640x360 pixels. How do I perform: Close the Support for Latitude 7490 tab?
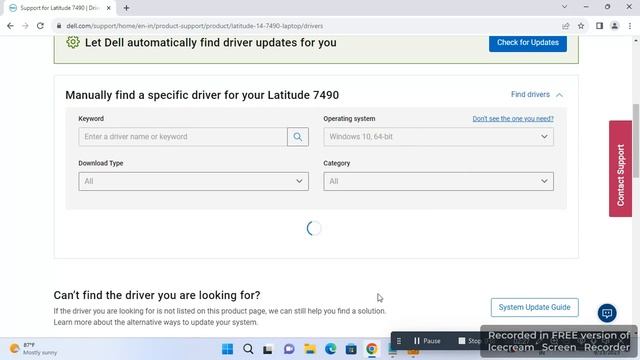[109, 8]
